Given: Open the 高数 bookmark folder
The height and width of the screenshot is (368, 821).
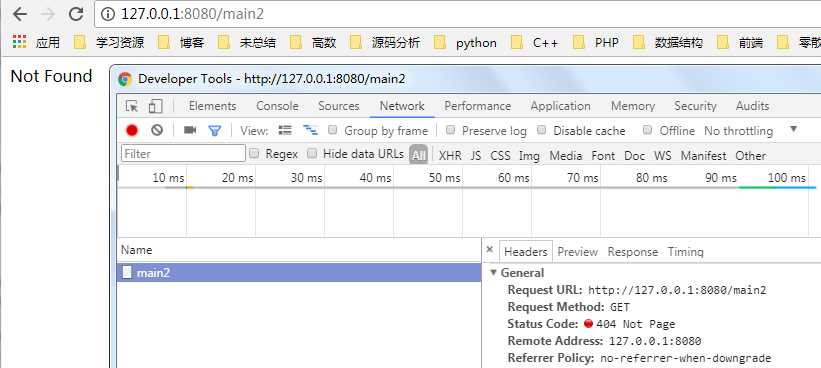Looking at the screenshot, I should coord(313,42).
